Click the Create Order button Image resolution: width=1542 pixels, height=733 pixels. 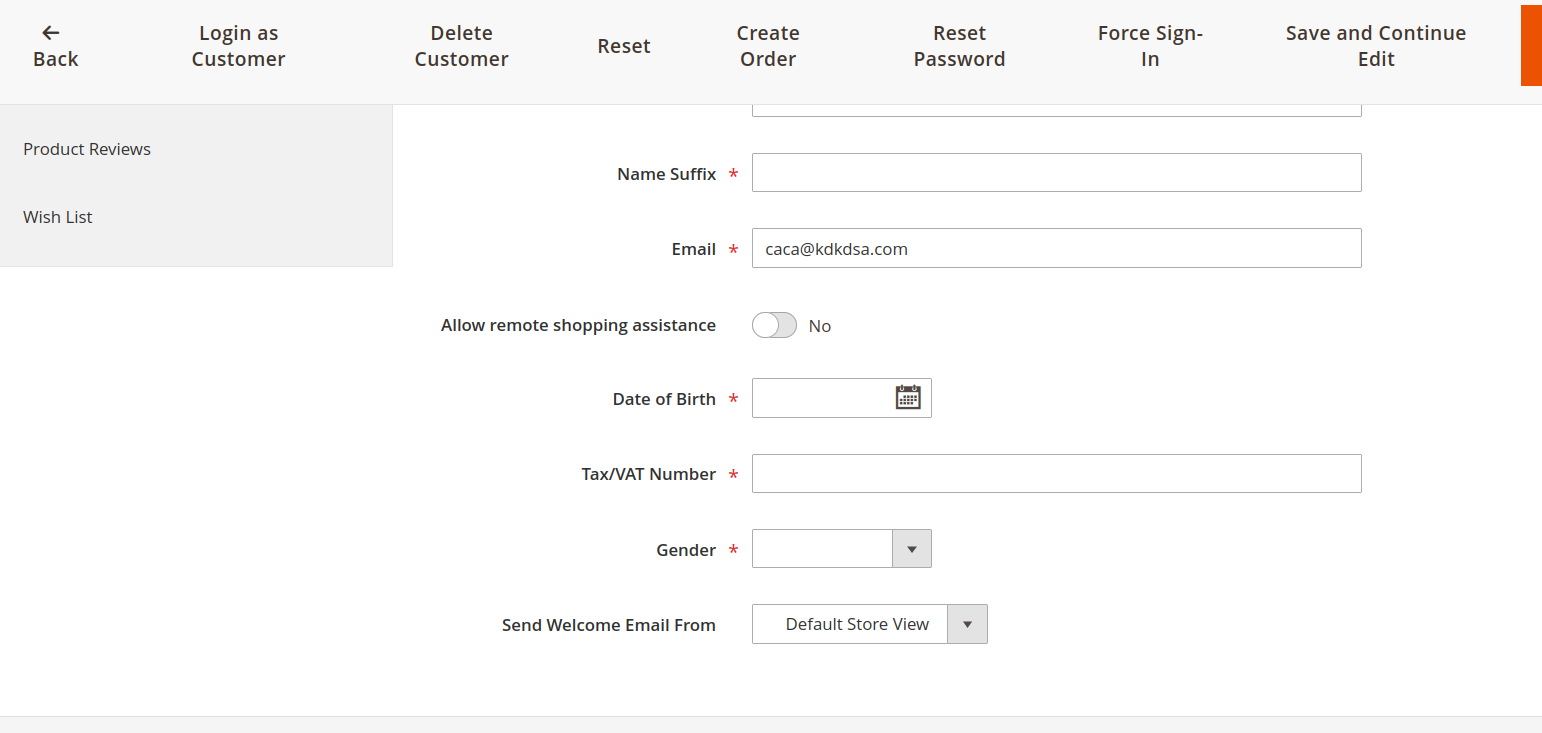click(x=767, y=45)
